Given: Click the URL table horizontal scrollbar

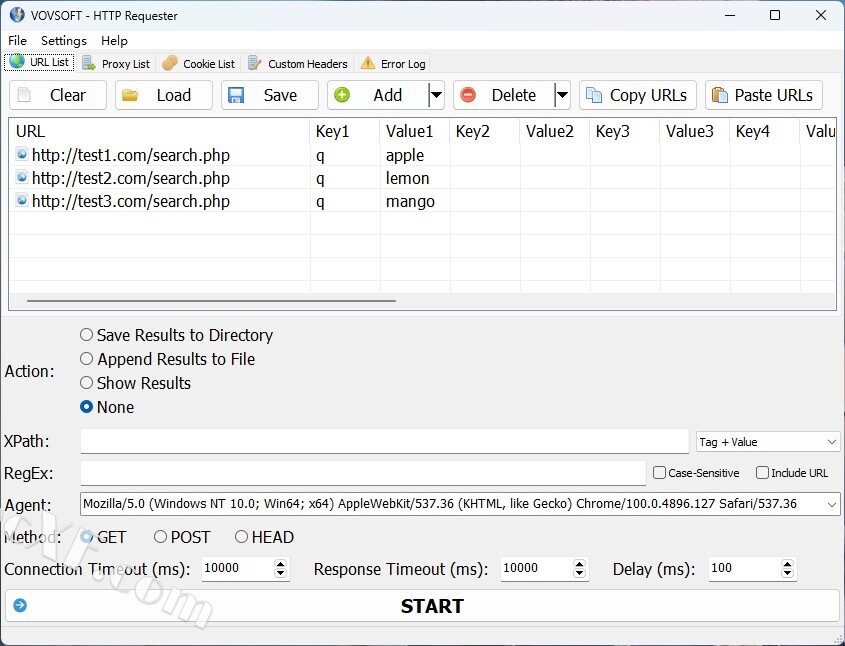Looking at the screenshot, I should (x=211, y=301).
